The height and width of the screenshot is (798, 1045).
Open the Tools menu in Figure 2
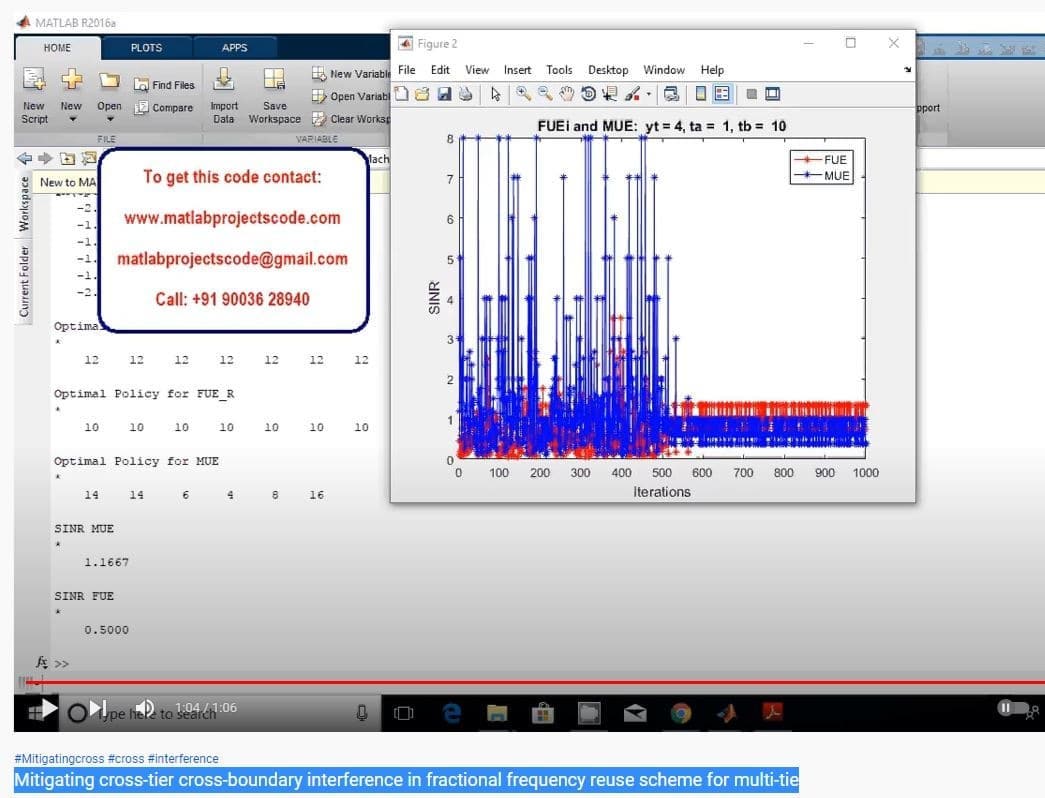click(559, 69)
